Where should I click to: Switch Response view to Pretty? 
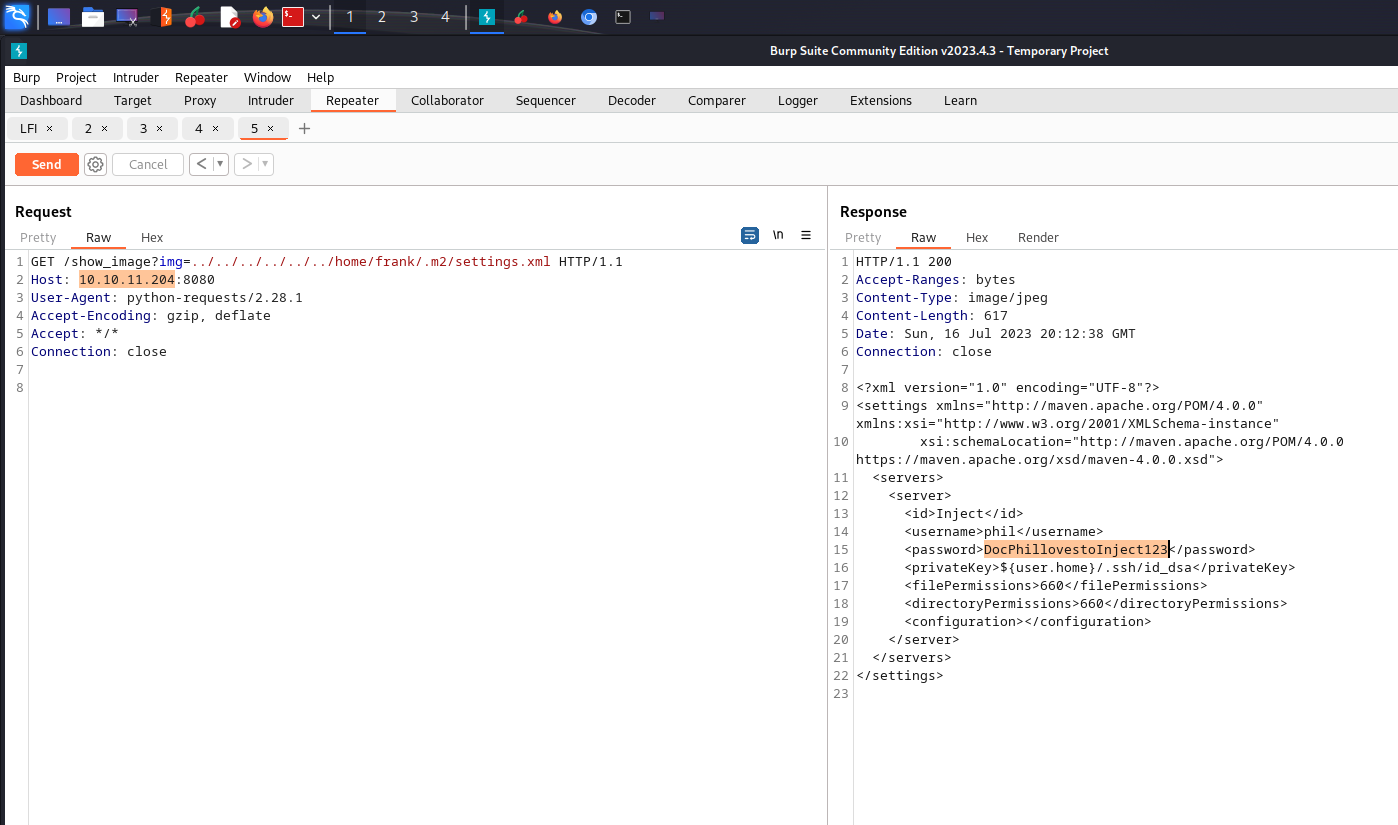click(863, 237)
